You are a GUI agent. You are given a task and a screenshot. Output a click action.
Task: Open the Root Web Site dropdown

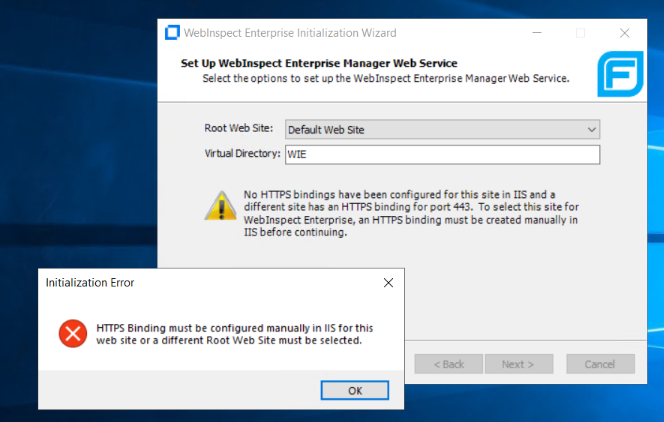click(x=443, y=130)
